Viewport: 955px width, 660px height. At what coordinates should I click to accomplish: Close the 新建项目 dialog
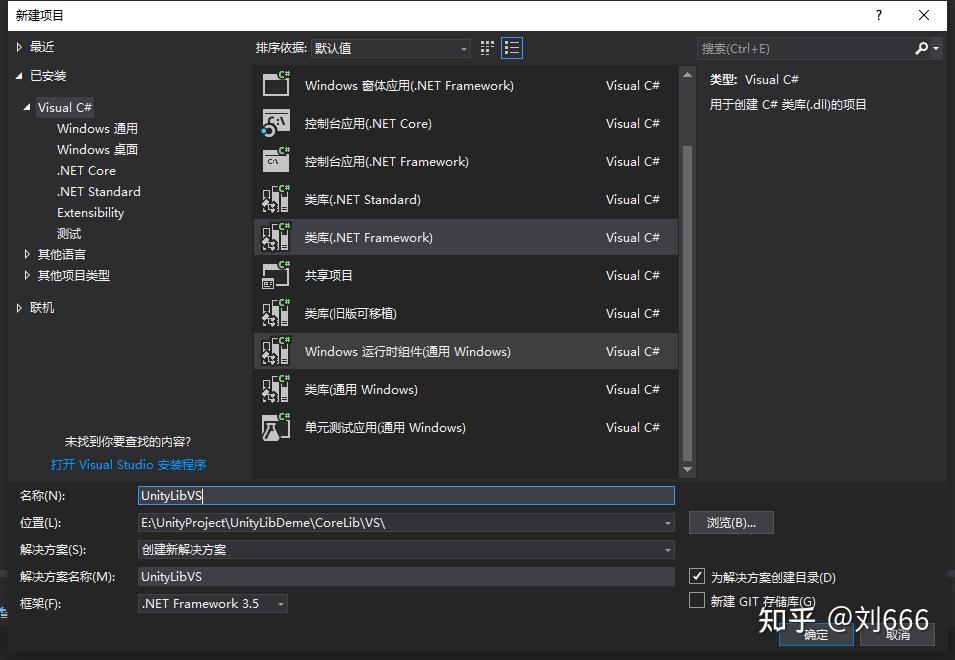pos(923,15)
